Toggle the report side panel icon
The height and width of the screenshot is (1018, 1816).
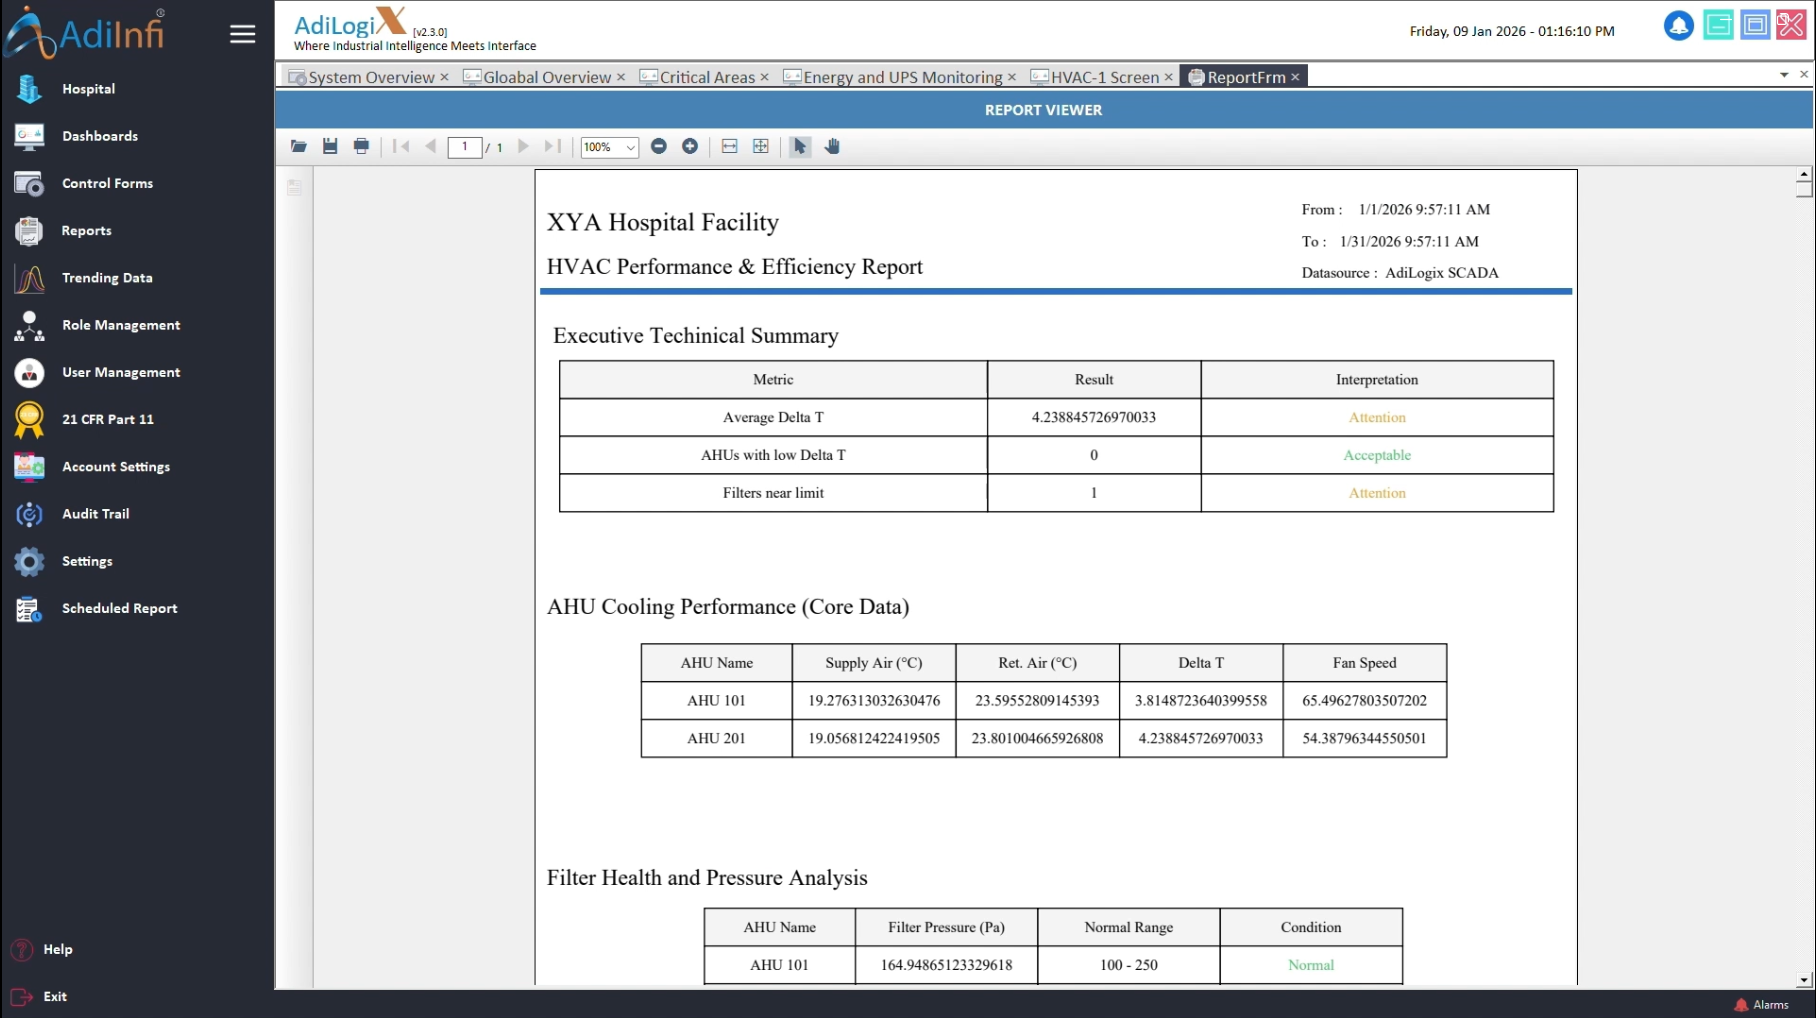tap(294, 187)
